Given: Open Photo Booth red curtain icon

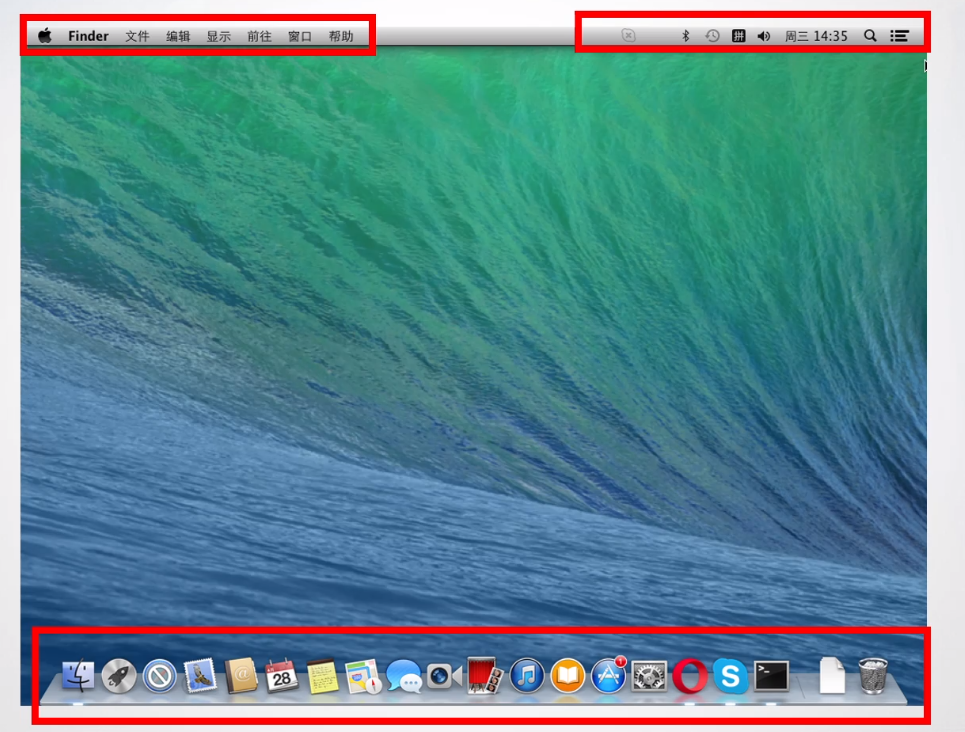Looking at the screenshot, I should (x=485, y=675).
